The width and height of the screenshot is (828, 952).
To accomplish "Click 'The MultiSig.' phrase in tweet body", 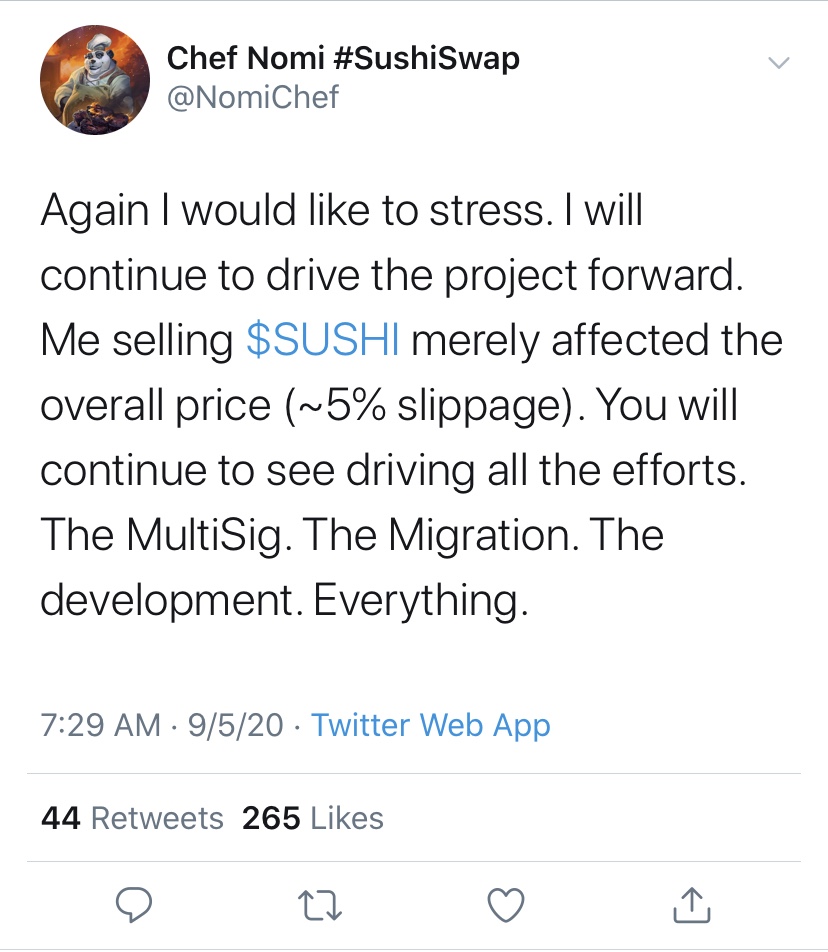I will point(165,535).
